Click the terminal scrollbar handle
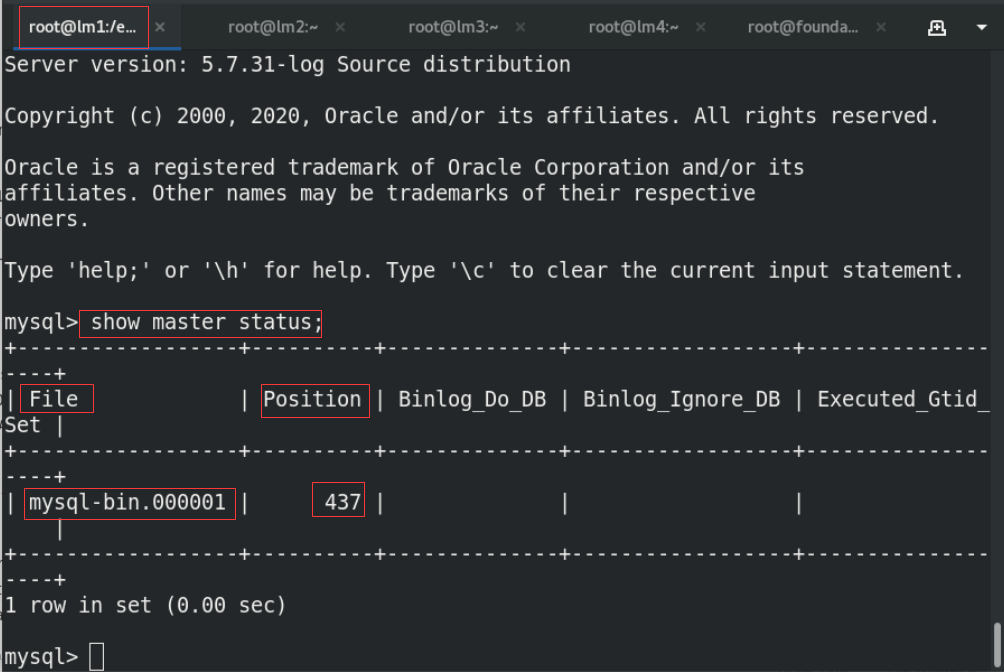 tap(997, 645)
